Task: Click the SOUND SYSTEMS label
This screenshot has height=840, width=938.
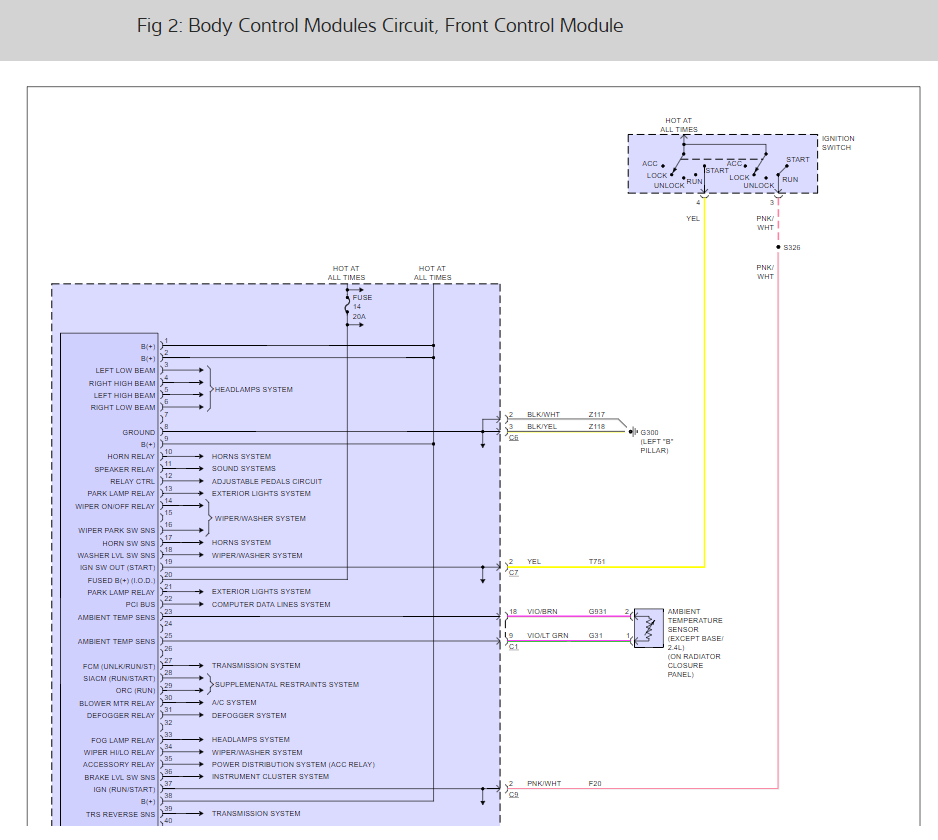Action: [x=243, y=468]
